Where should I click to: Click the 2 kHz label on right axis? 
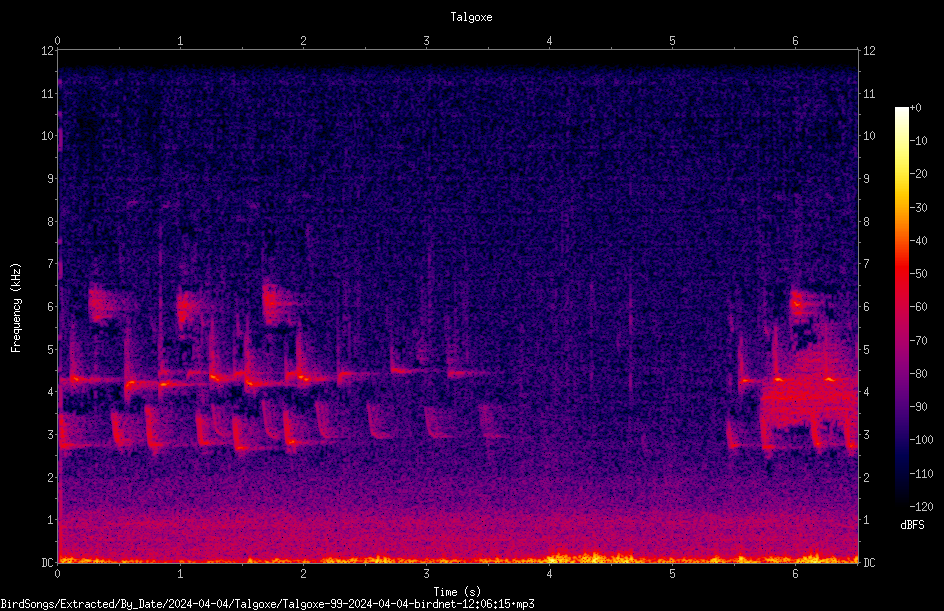[x=866, y=477]
